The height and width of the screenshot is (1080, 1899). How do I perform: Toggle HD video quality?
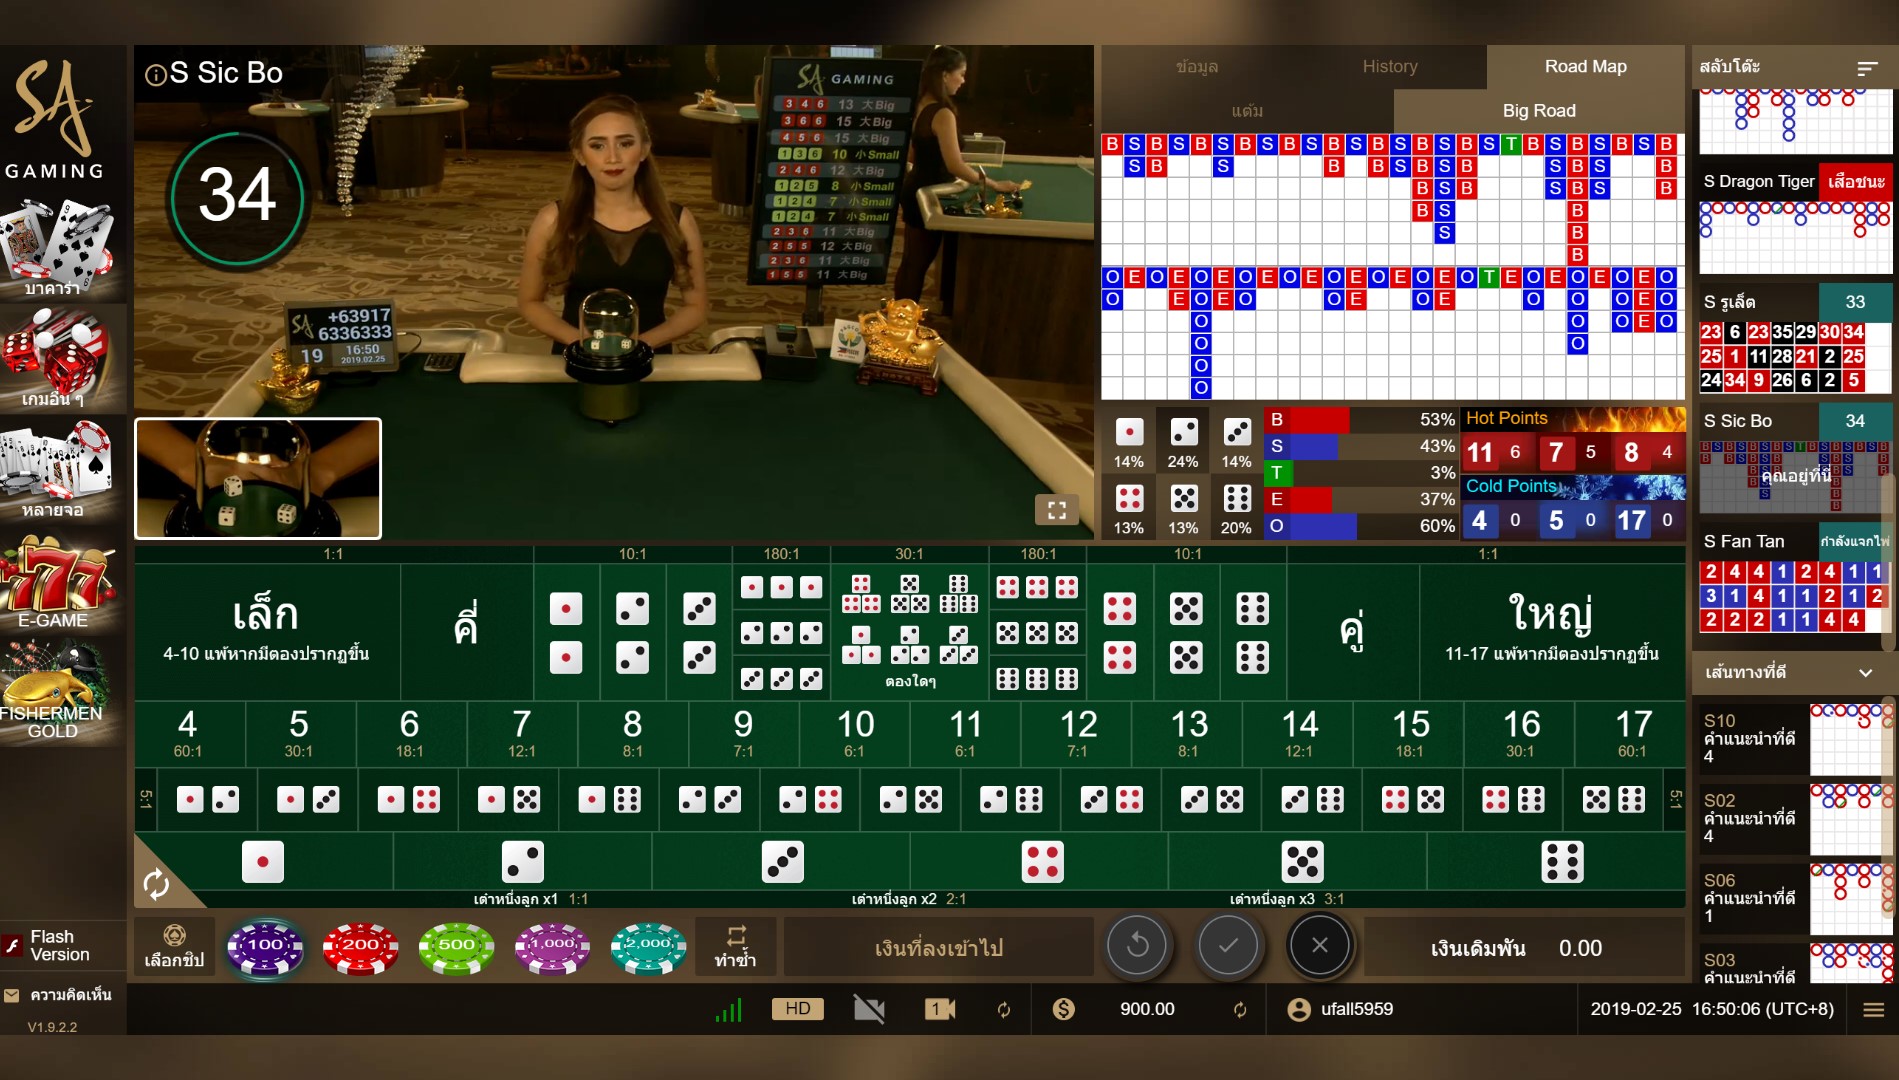point(797,1009)
